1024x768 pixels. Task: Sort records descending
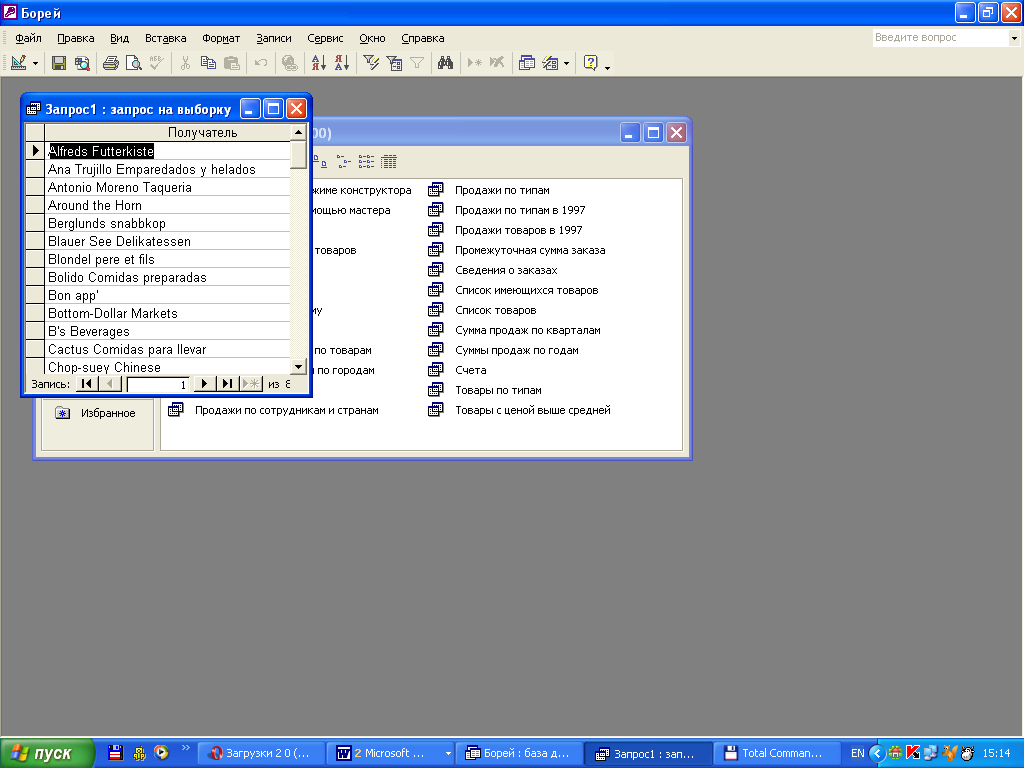342,63
